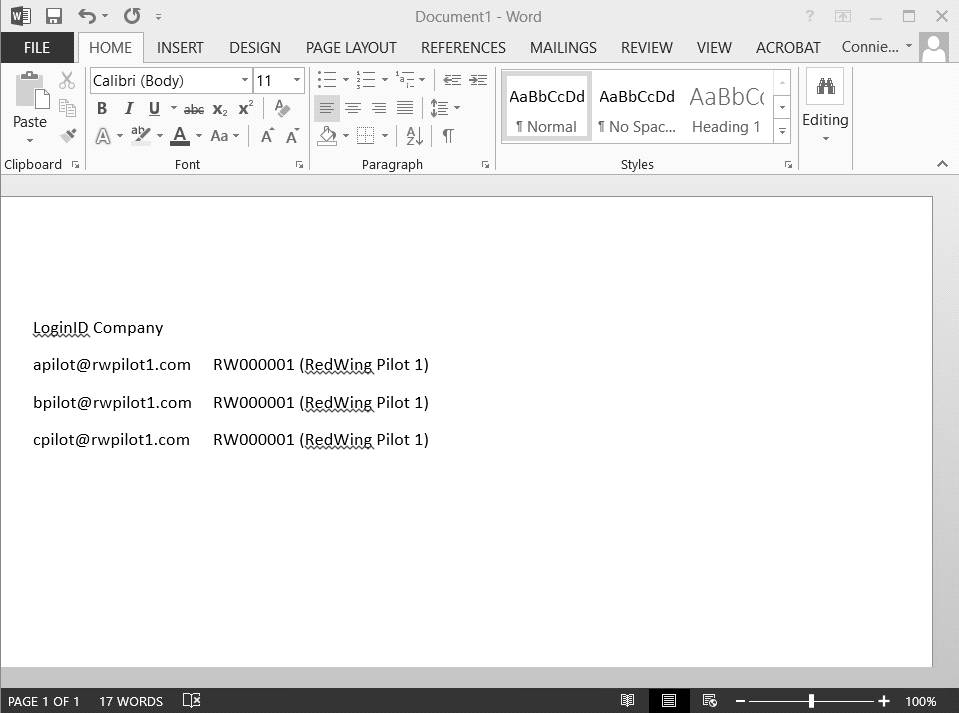Screen dimensions: 959x713
Task: Apply font color red A swatch
Action: [x=180, y=136]
